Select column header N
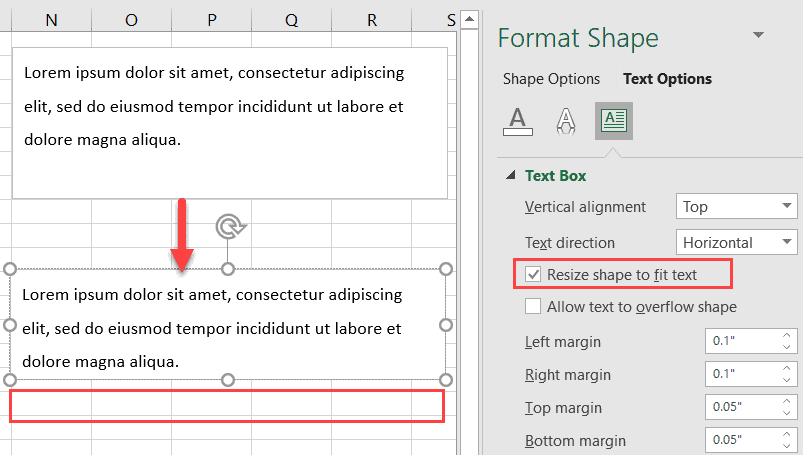Viewport: 803px width, 455px height. click(x=51, y=20)
